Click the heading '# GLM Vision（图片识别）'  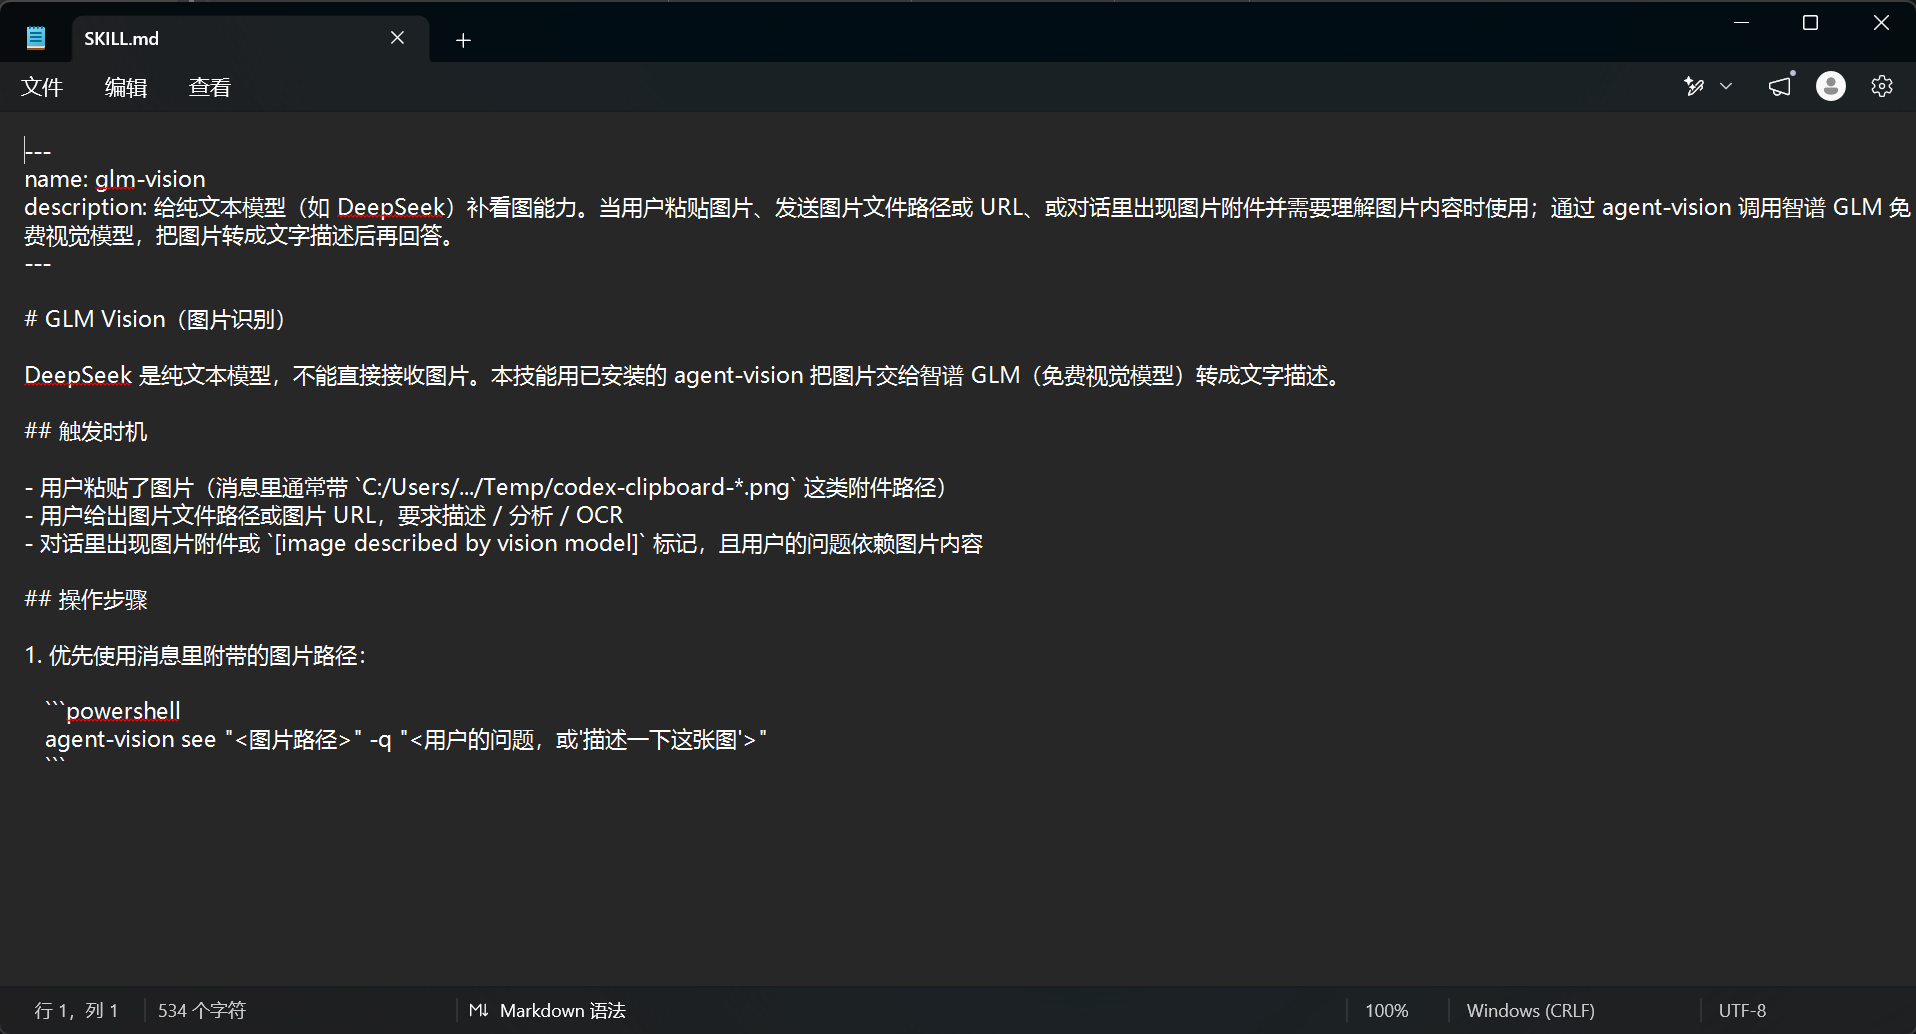(155, 320)
